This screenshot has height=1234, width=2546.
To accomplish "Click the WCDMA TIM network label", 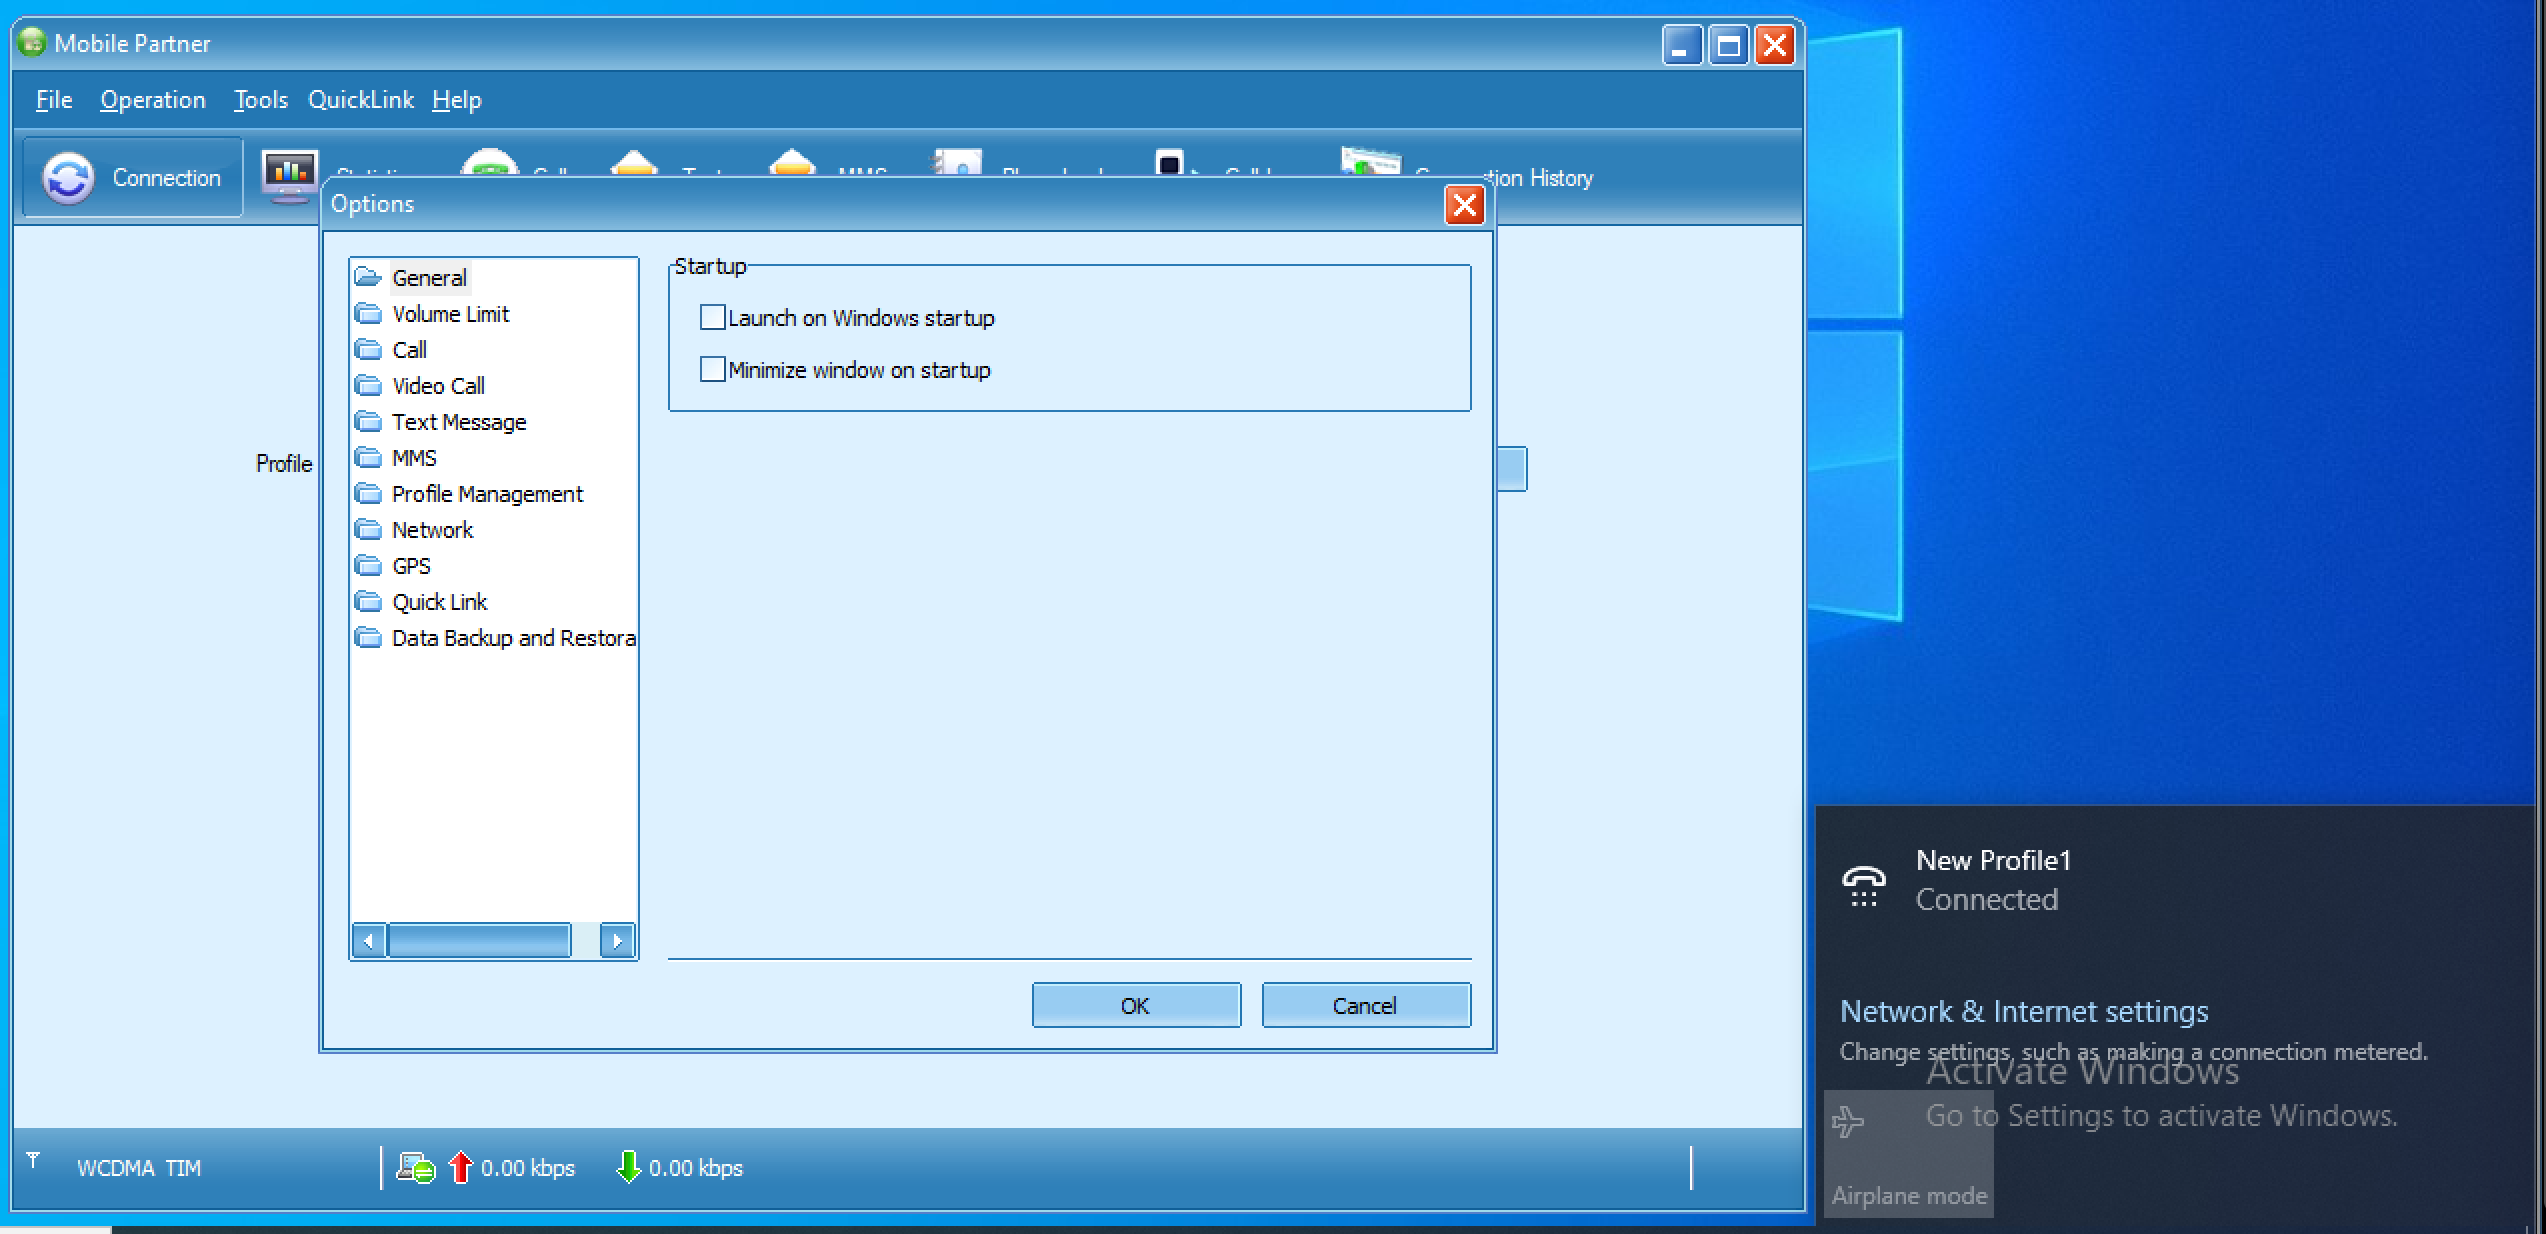I will (139, 1168).
